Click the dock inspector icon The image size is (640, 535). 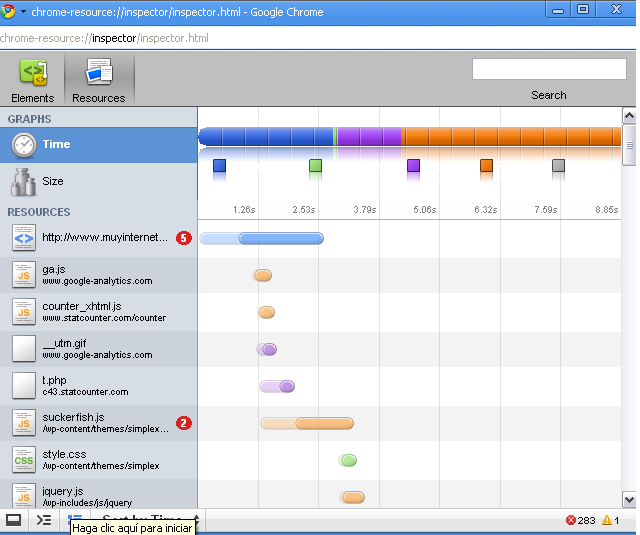click(x=14, y=520)
